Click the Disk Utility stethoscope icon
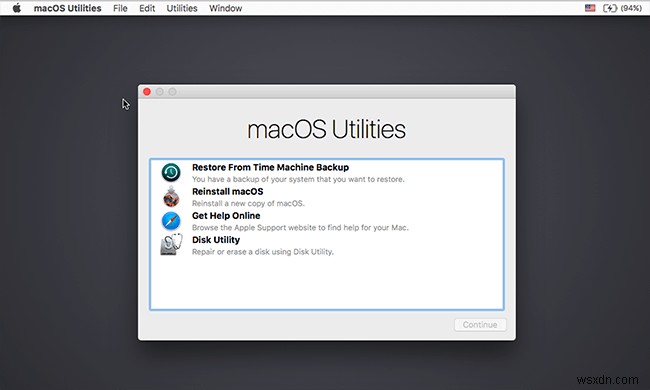 tap(171, 245)
